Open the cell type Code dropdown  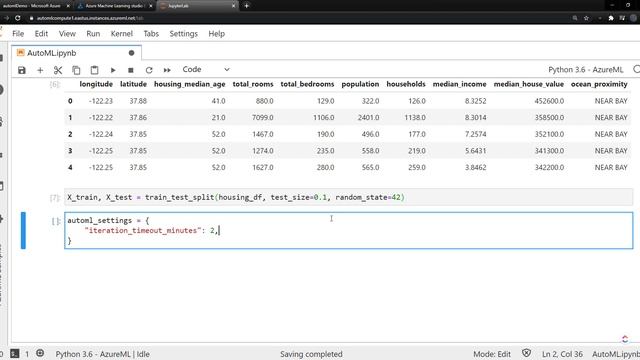(206, 69)
